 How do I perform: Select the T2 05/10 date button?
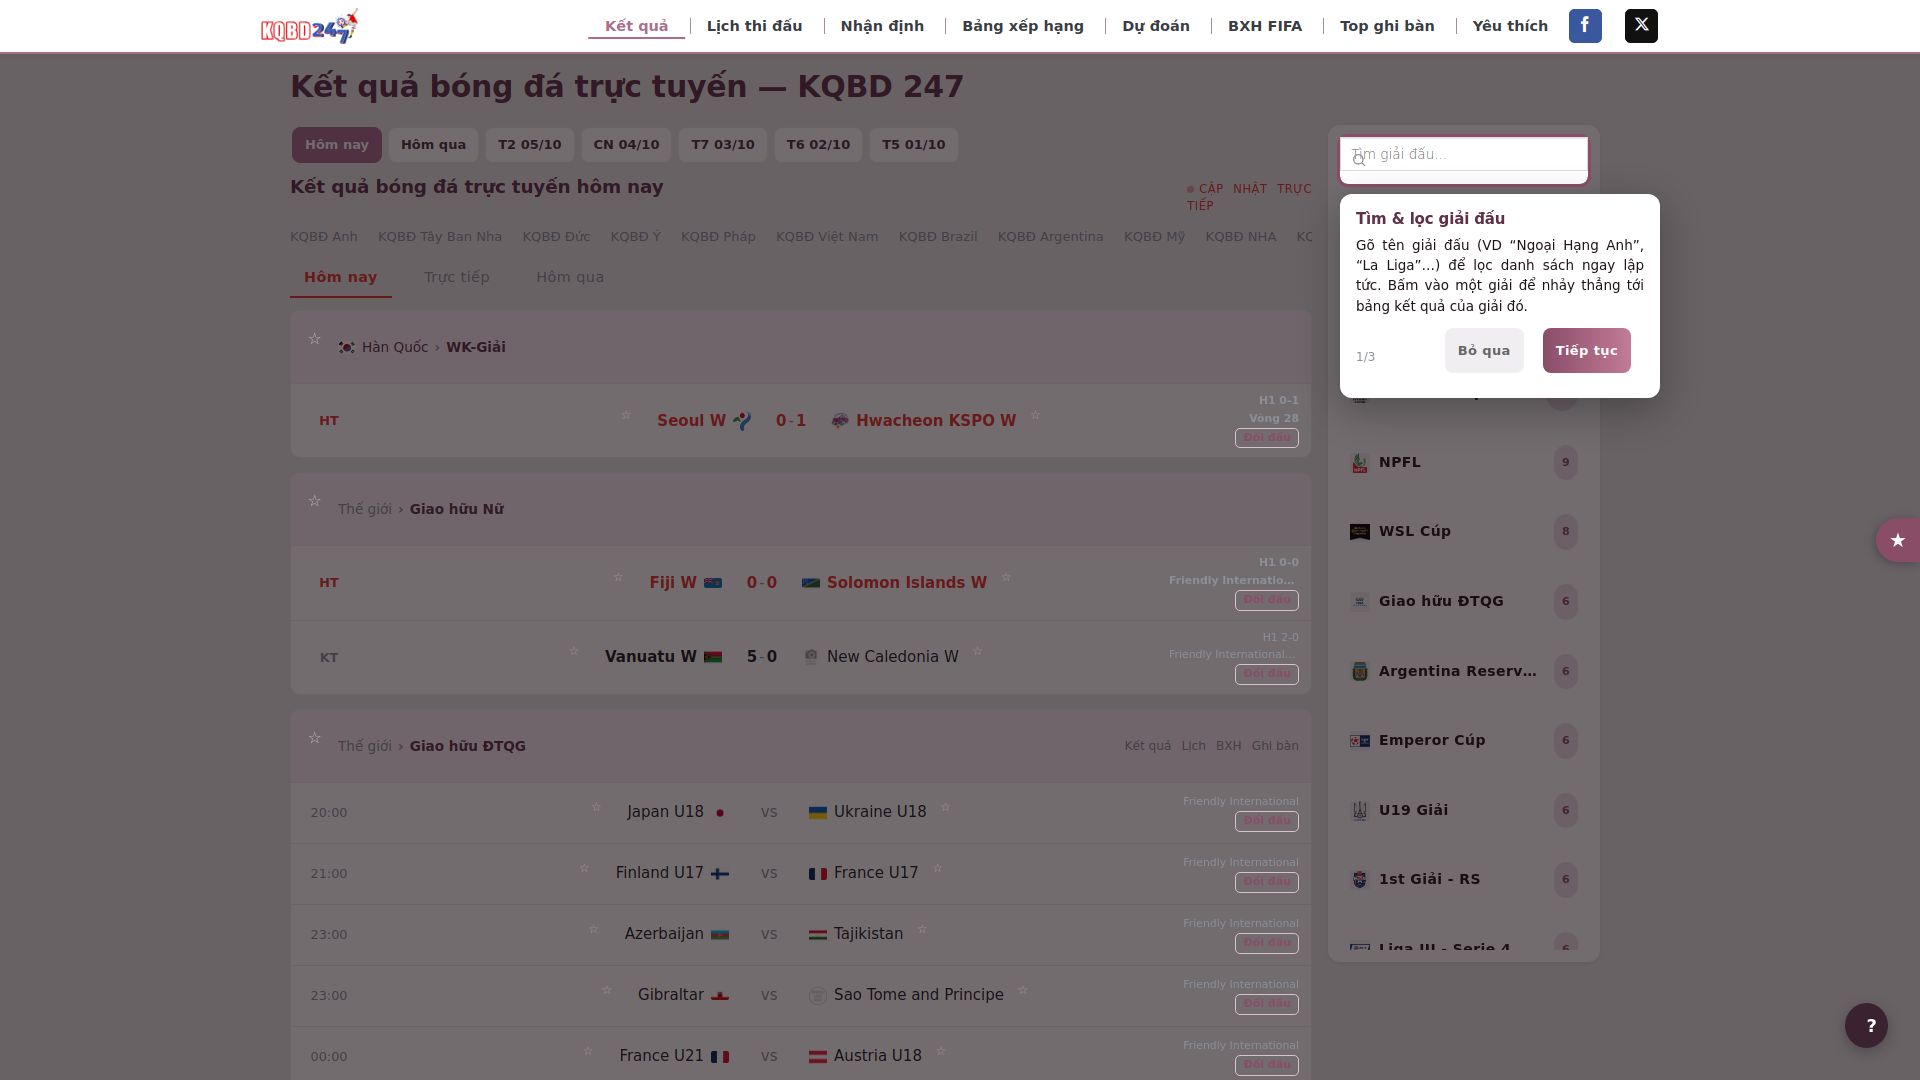tap(530, 145)
